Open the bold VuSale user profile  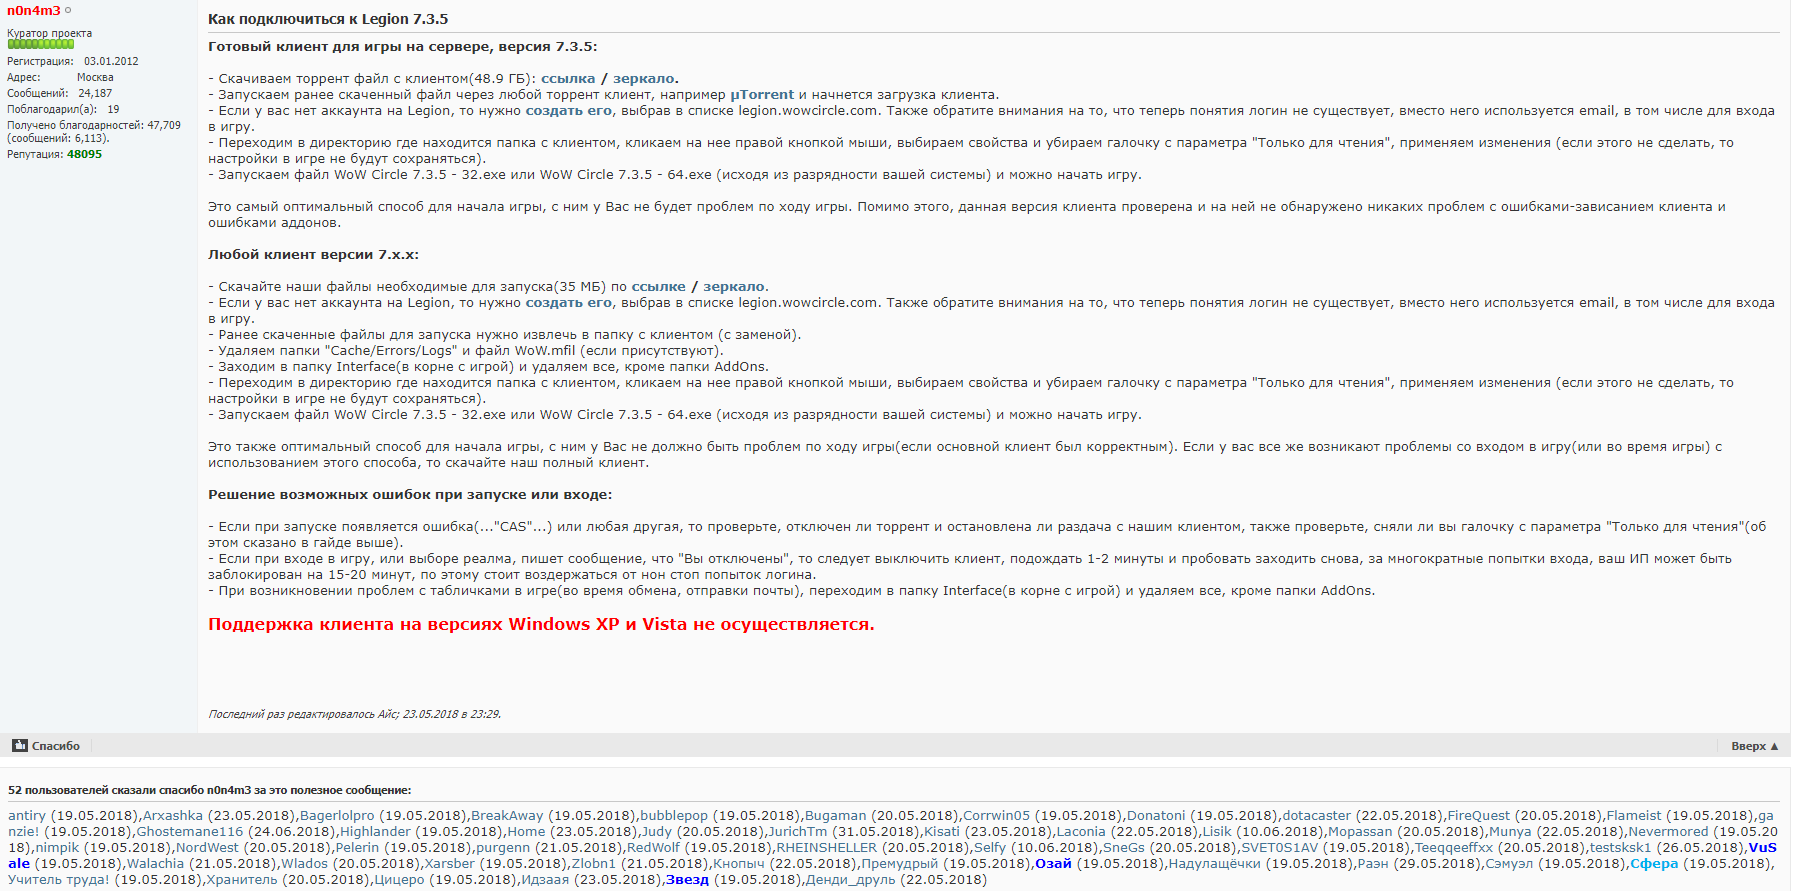1762,848
